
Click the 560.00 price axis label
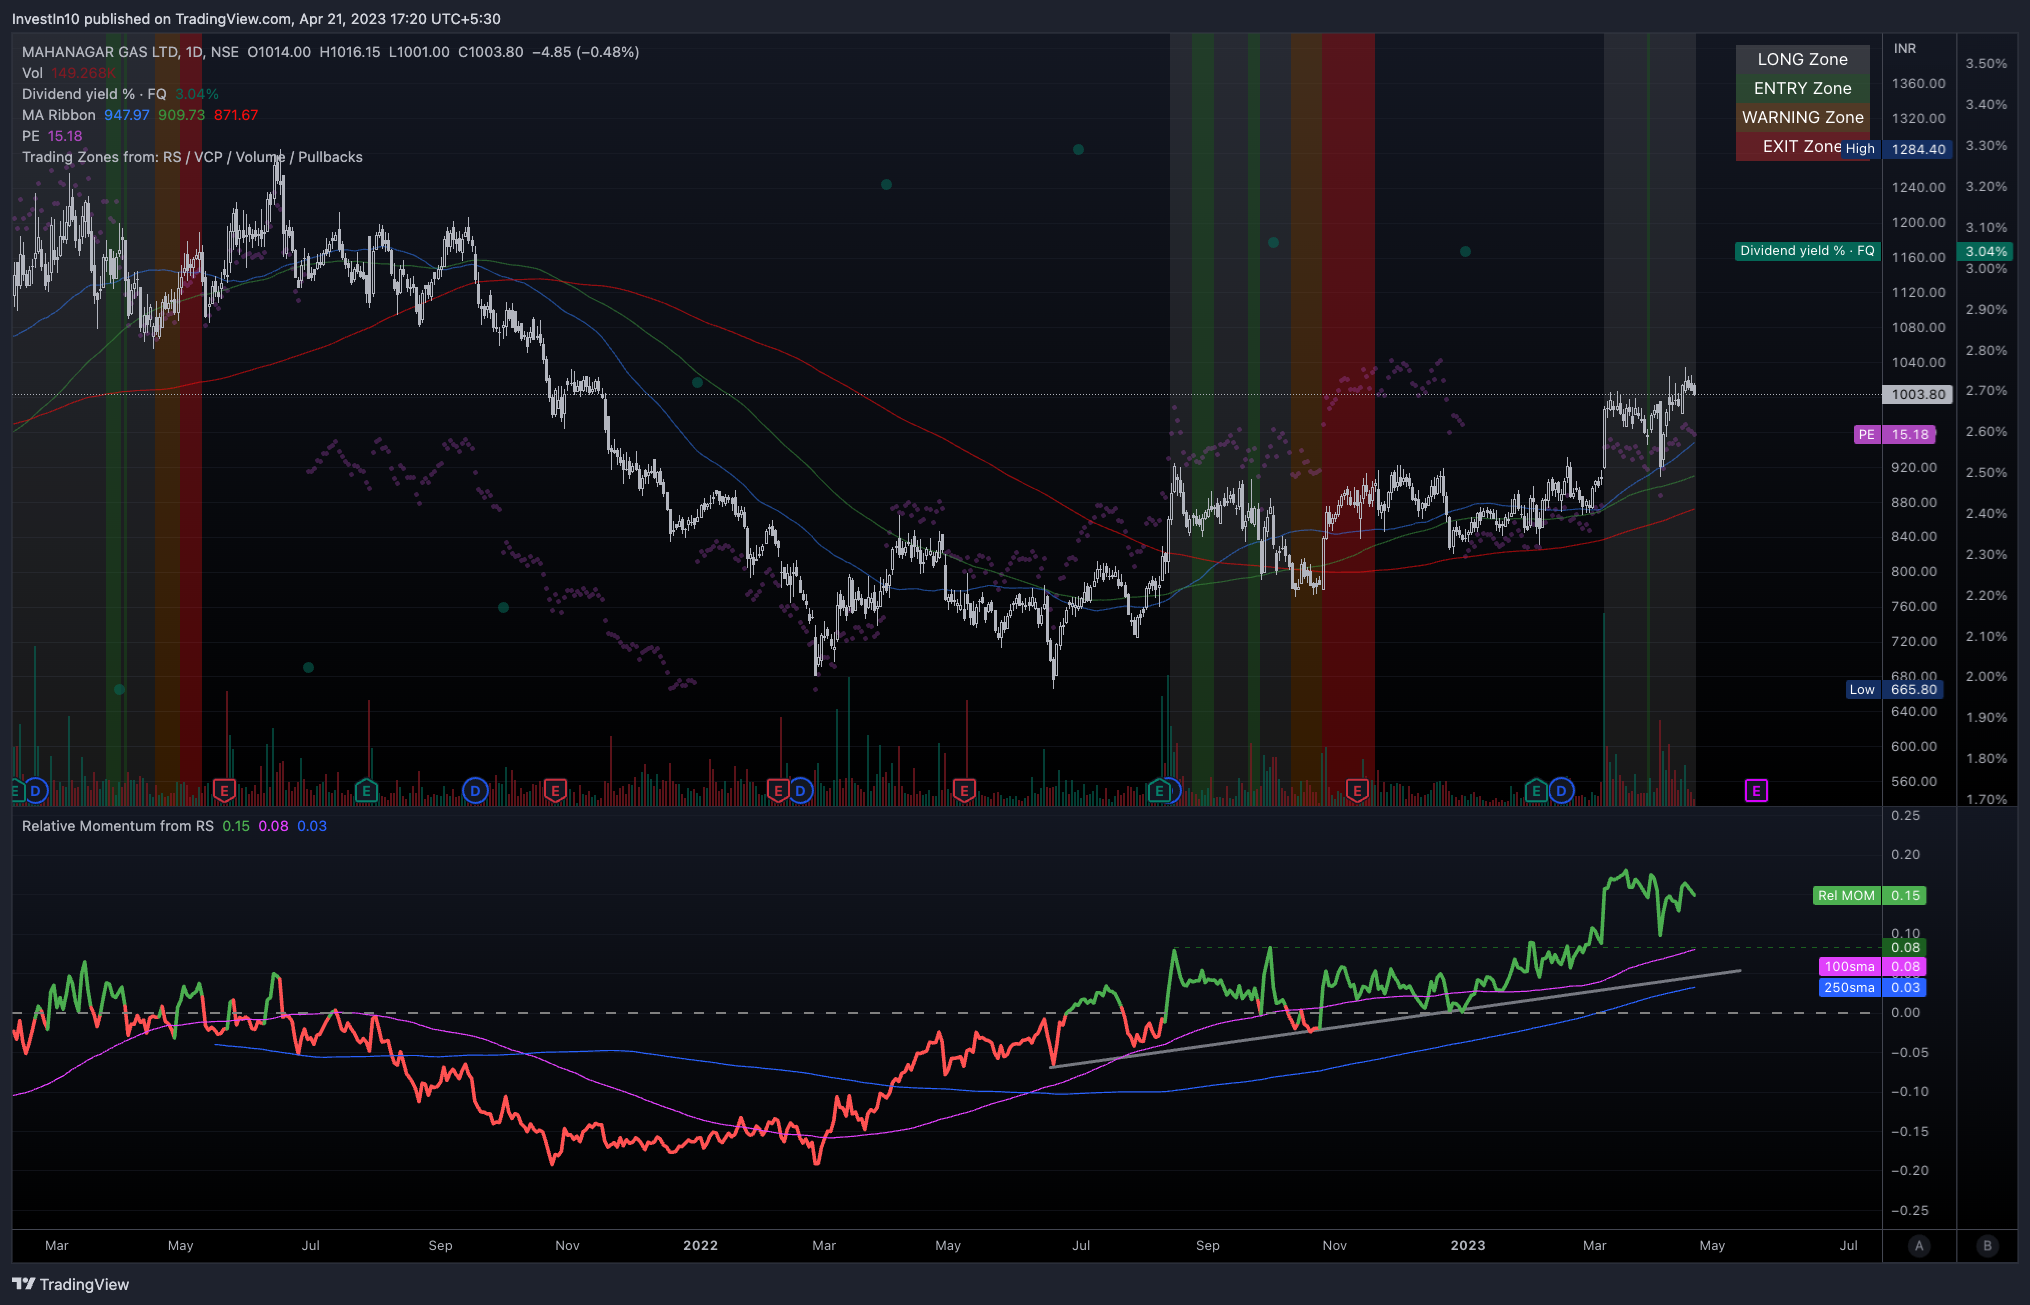point(1914,781)
